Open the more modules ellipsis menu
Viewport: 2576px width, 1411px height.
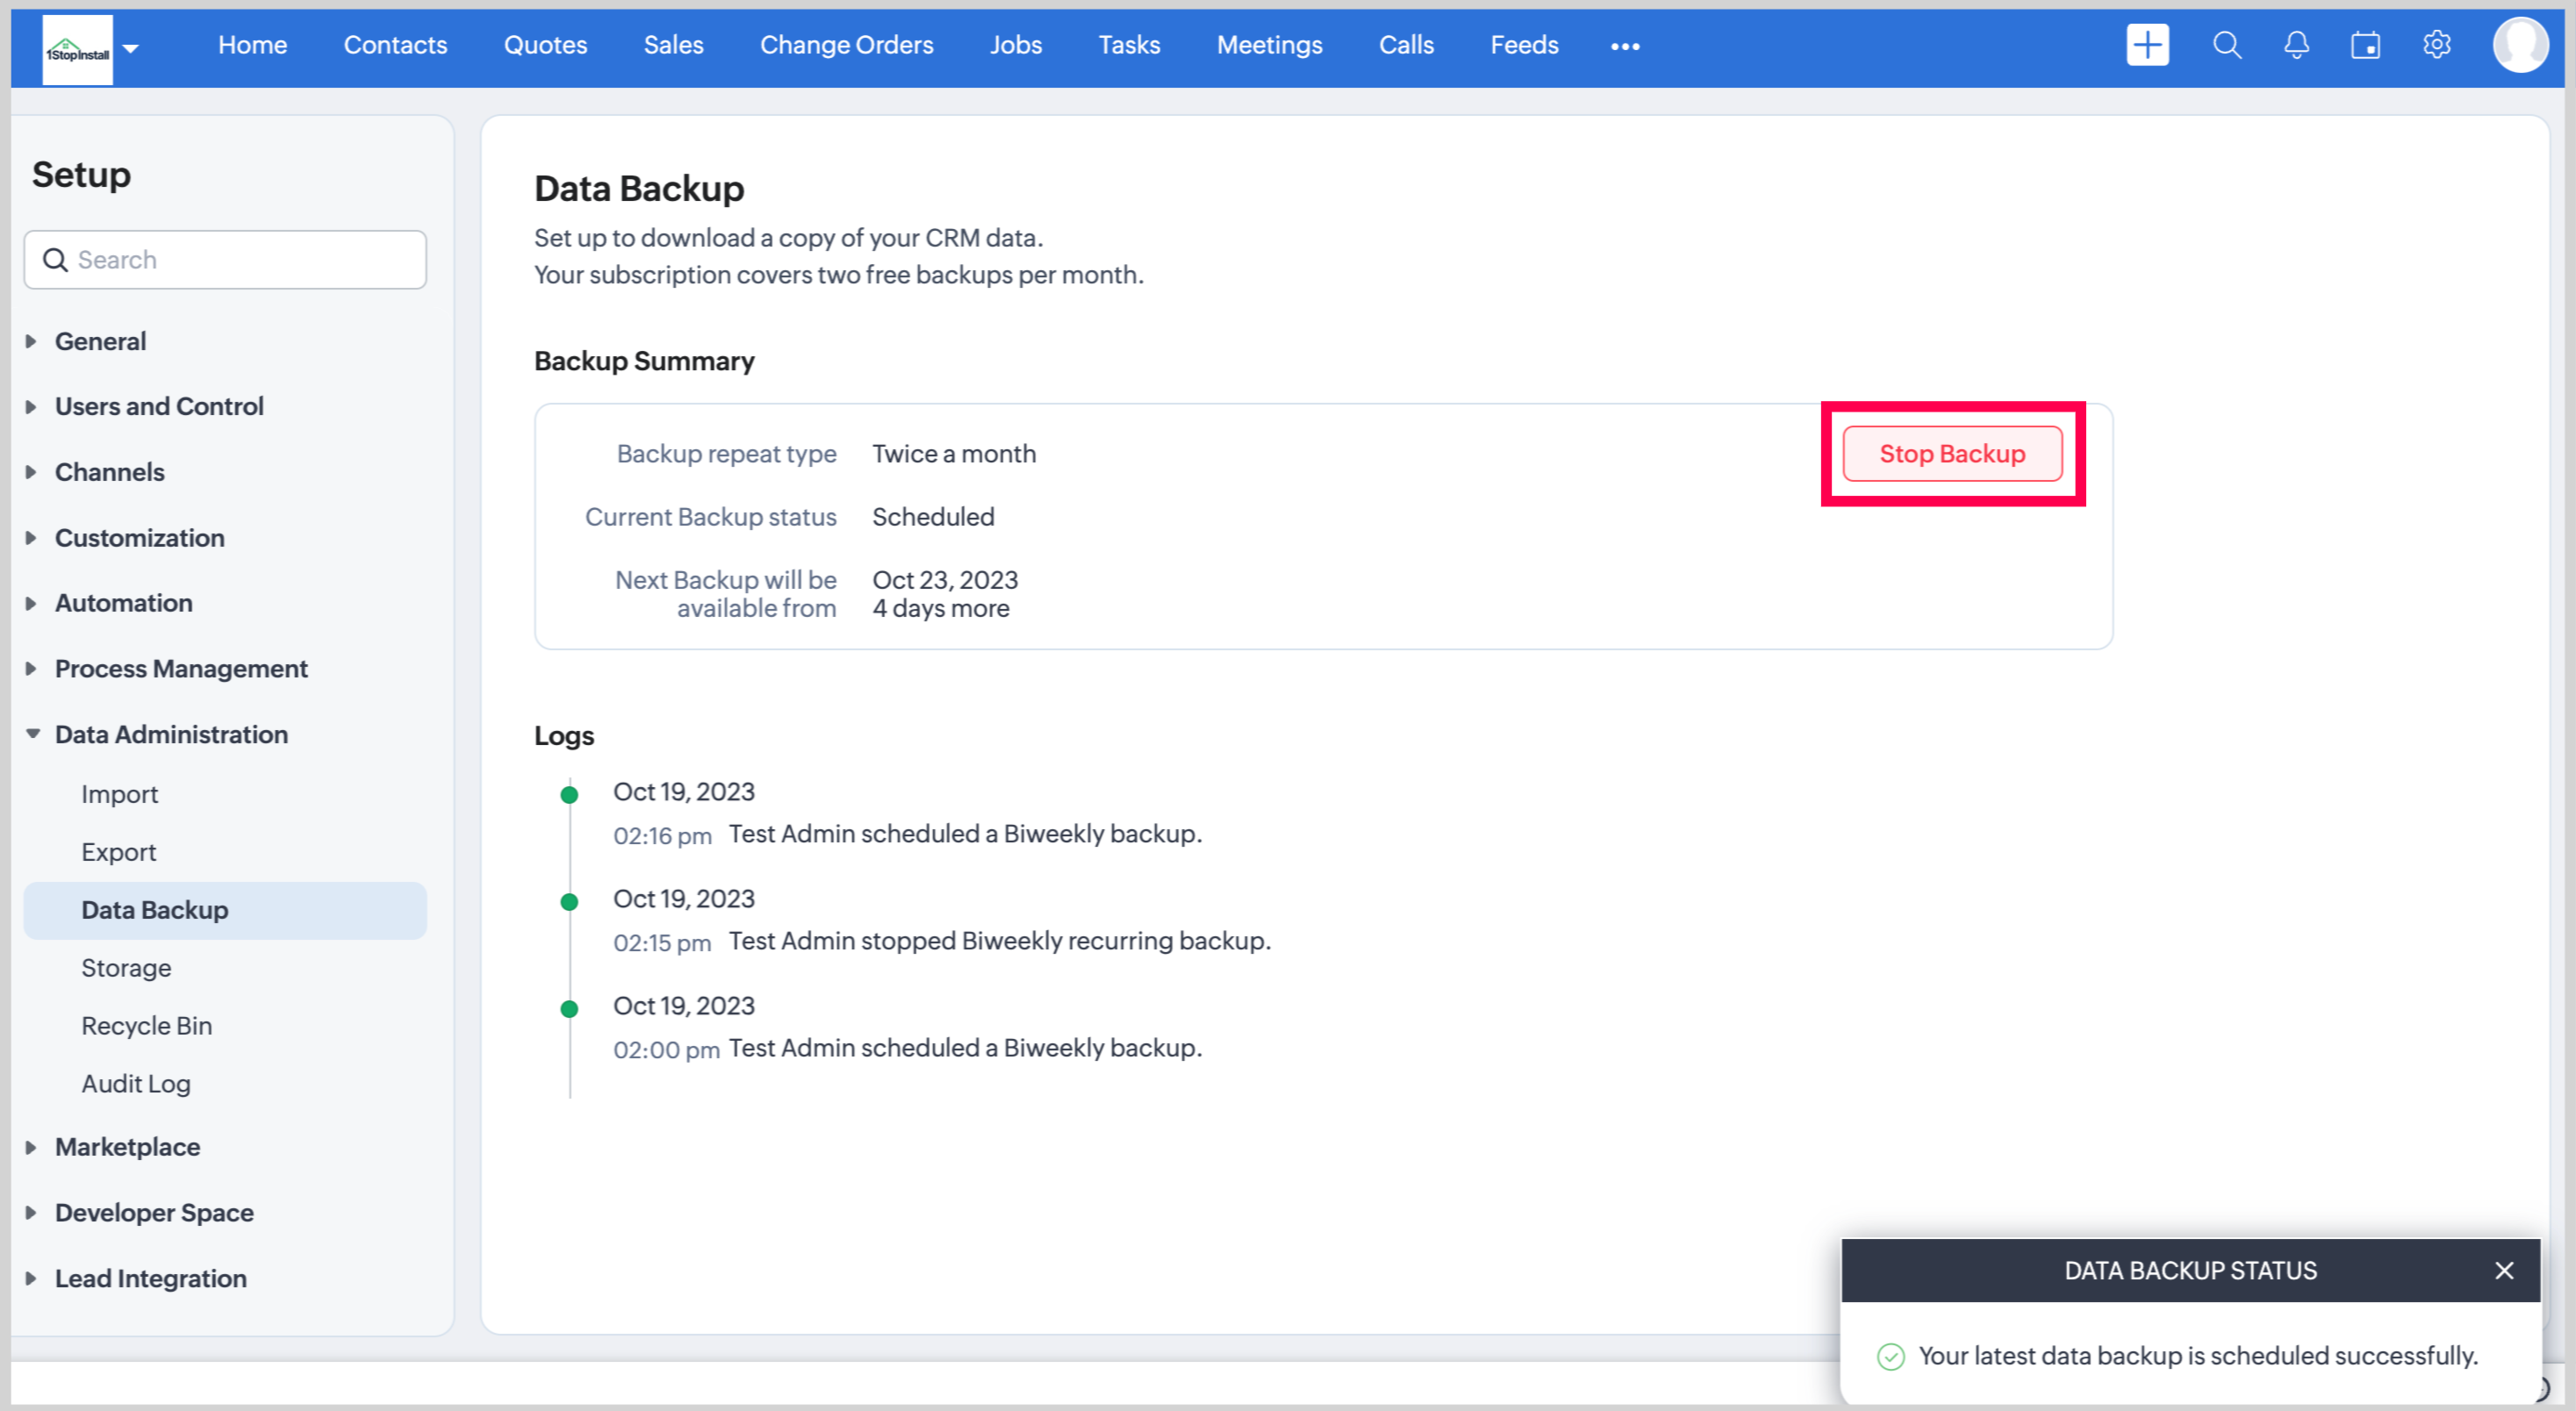[1625, 46]
